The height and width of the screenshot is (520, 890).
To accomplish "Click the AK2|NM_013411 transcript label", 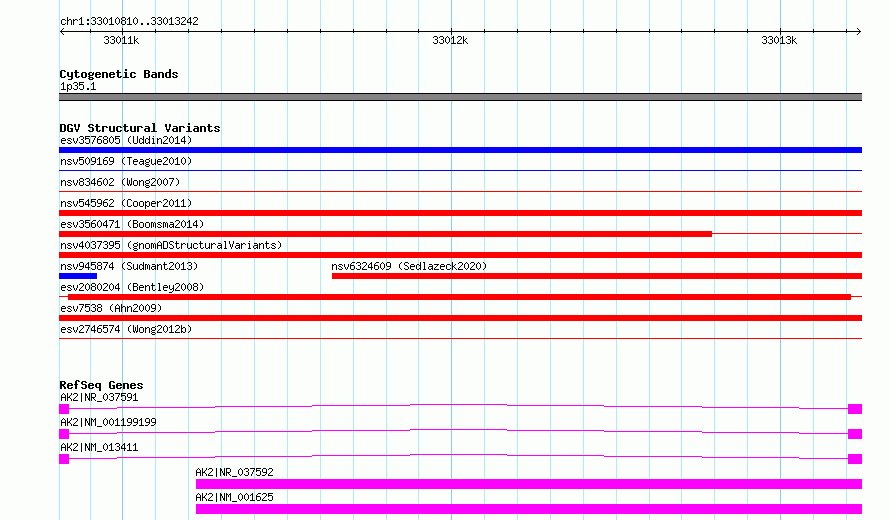I will (99, 447).
